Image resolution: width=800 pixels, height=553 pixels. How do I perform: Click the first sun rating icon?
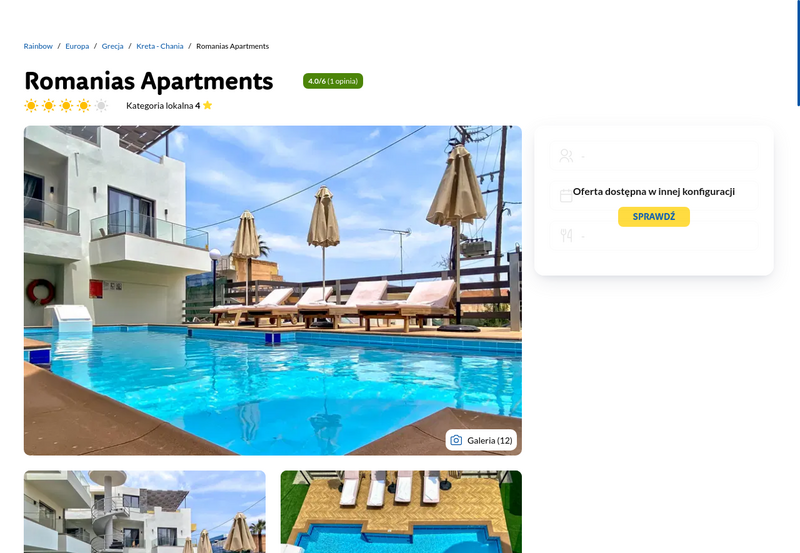click(x=31, y=106)
